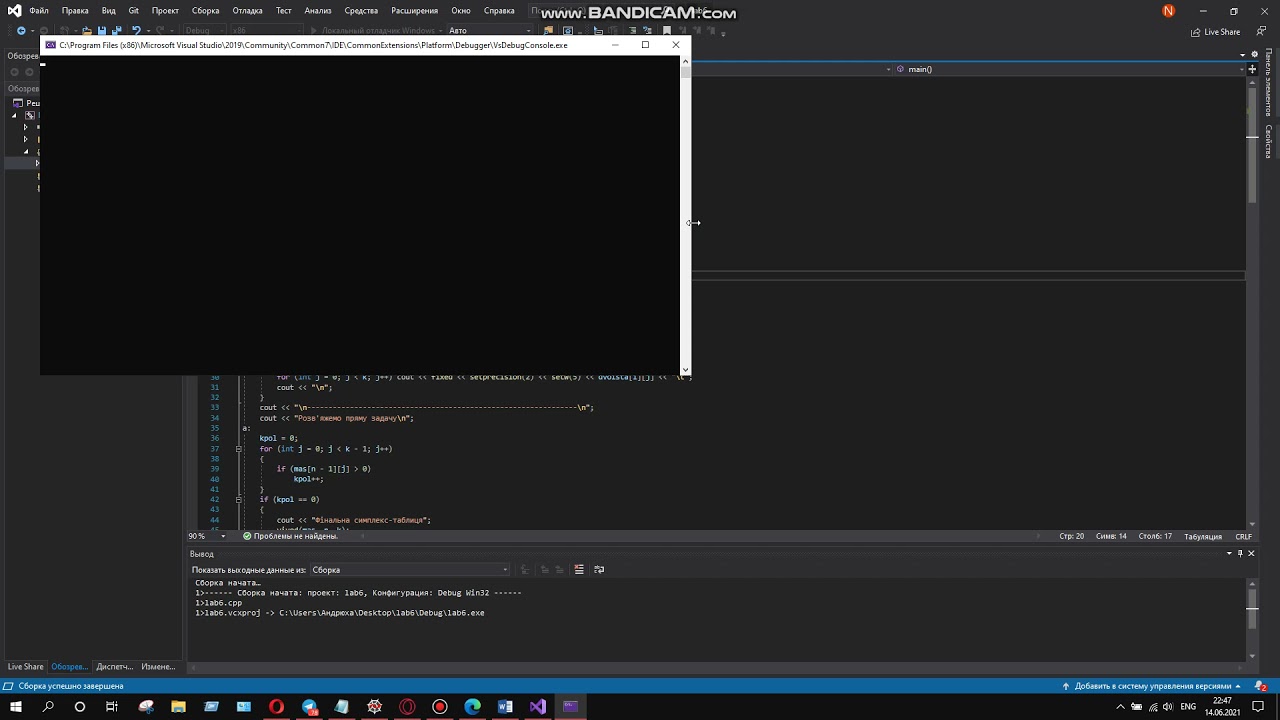Viewport: 1280px width, 720px height.
Task: Open the Расширения menu
Action: (414, 11)
